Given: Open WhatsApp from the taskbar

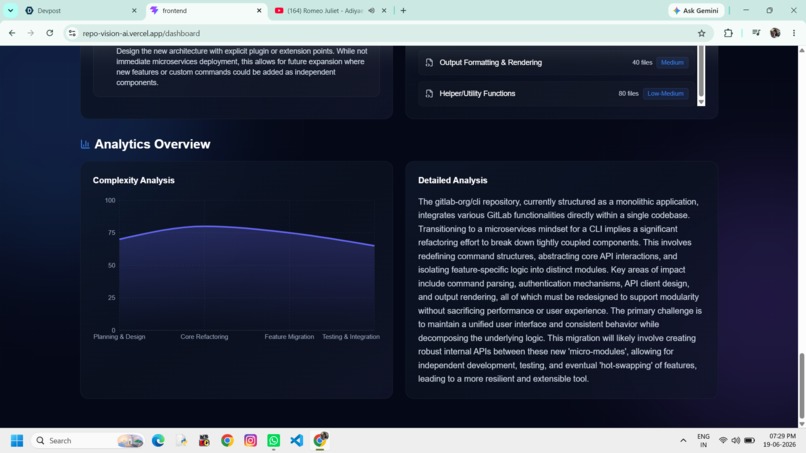Looking at the screenshot, I should point(273,441).
